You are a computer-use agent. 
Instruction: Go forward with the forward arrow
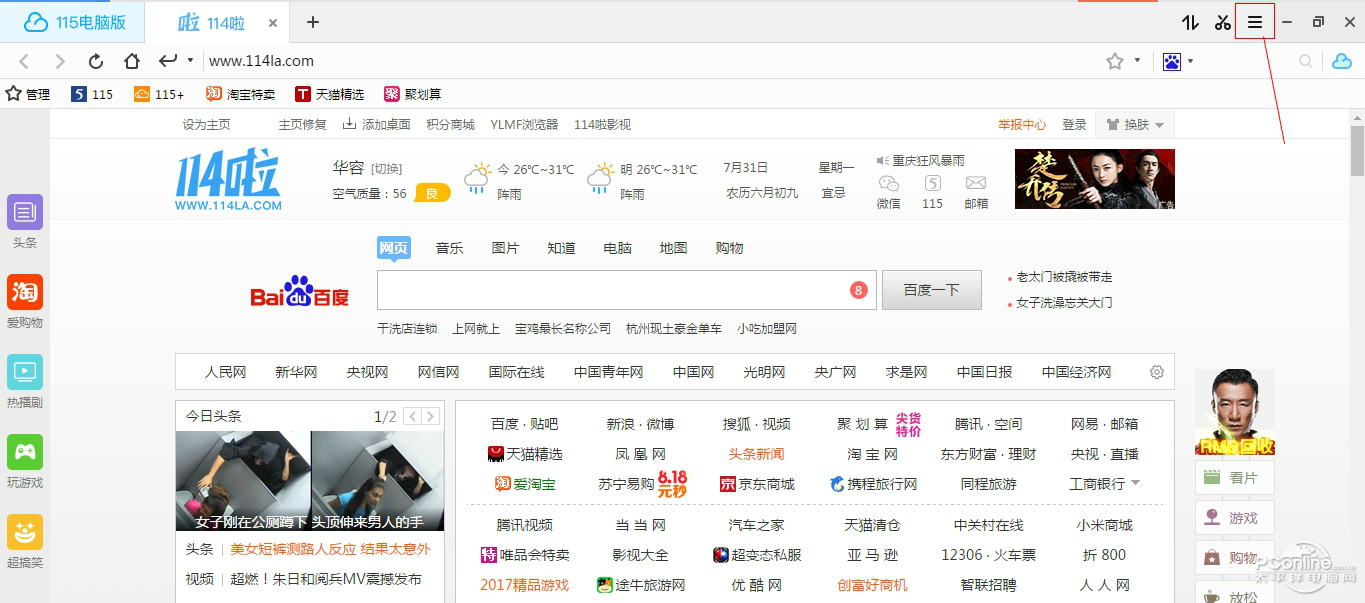[x=60, y=61]
